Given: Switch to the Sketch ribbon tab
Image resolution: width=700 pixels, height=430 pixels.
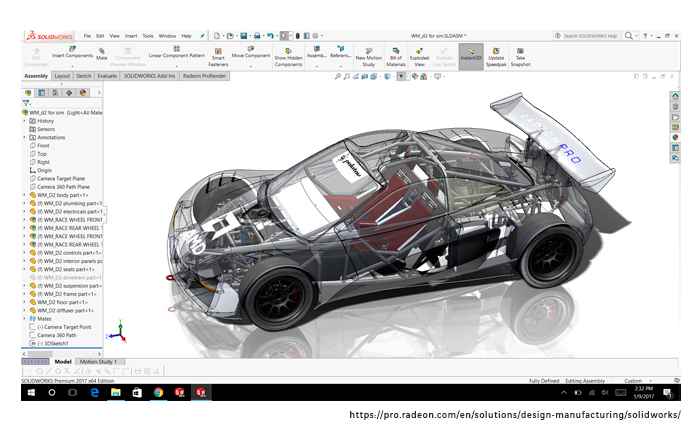Looking at the screenshot, I should tap(83, 76).
